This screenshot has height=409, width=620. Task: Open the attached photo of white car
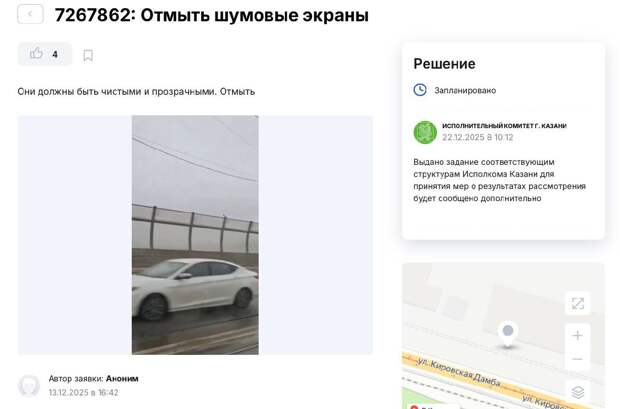coord(195,235)
